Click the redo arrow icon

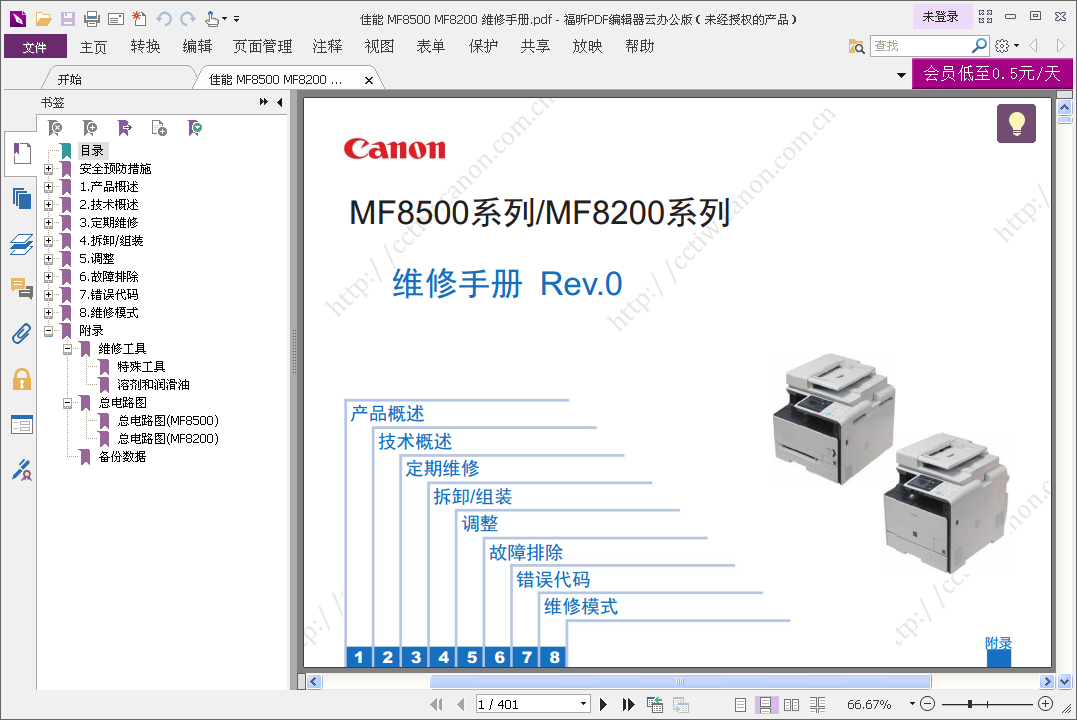[188, 19]
